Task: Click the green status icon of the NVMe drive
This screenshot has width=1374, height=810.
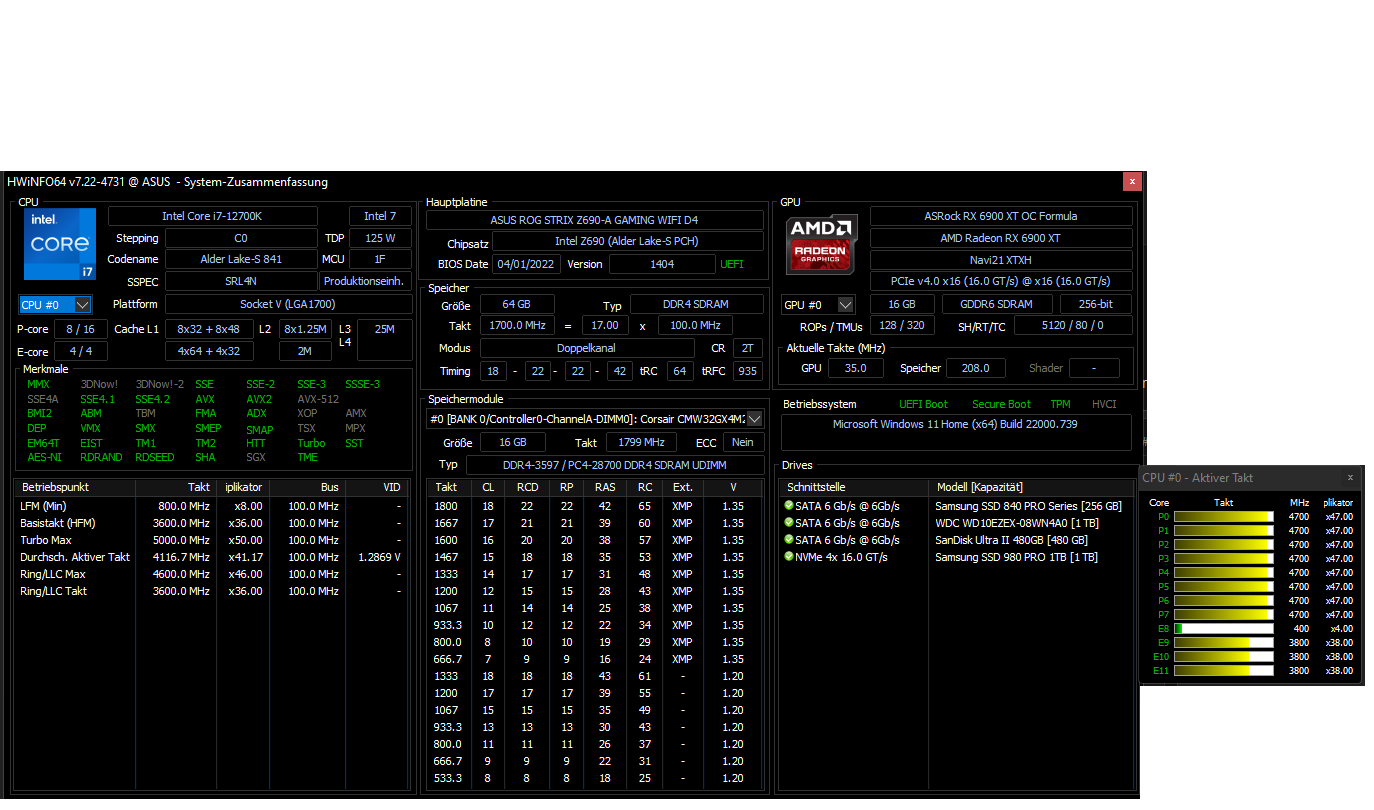Action: 789,557
